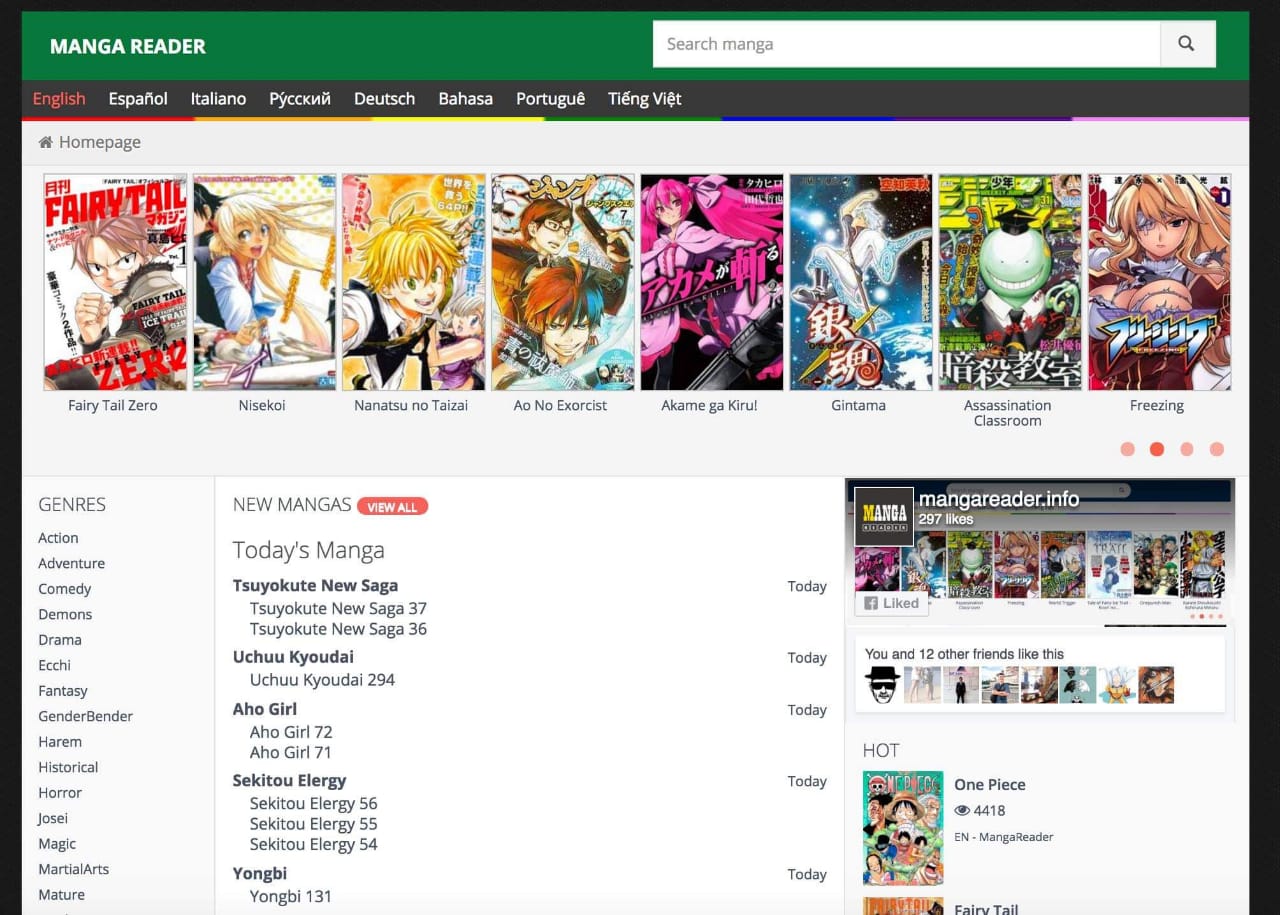Select the second carousel page dot

point(1157,449)
